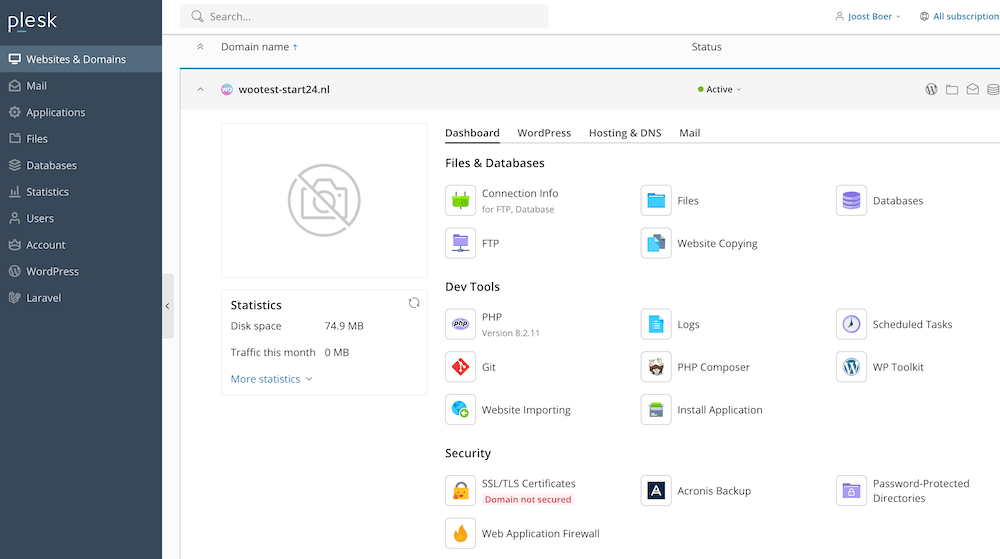Viewport: 1000px width, 559px height.
Task: Refresh the Statistics panel
Action: coord(414,303)
